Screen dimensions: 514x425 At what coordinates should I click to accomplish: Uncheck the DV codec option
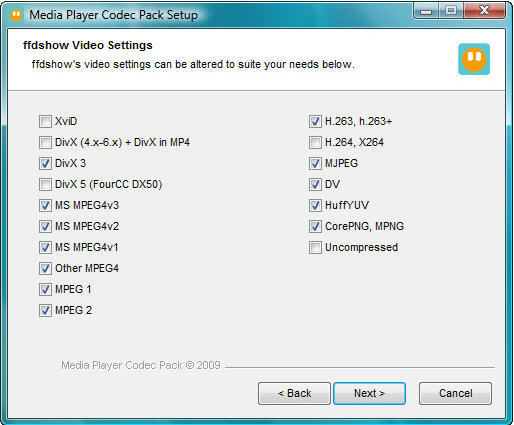point(315,184)
